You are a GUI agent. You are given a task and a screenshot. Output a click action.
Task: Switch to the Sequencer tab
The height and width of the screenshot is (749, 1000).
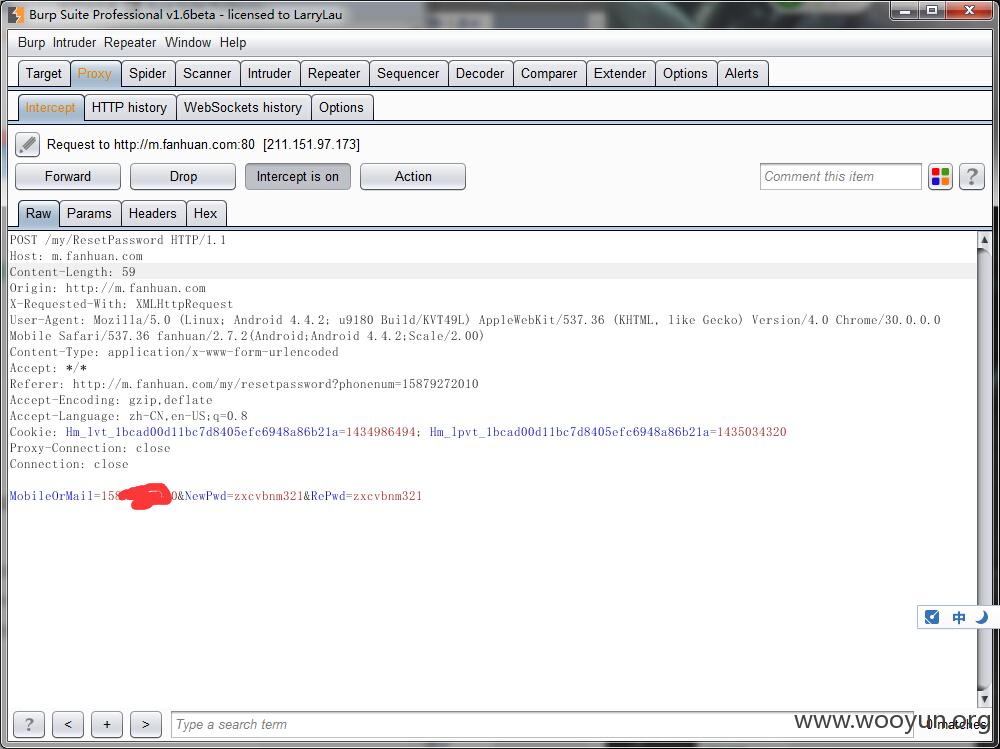[x=408, y=73]
